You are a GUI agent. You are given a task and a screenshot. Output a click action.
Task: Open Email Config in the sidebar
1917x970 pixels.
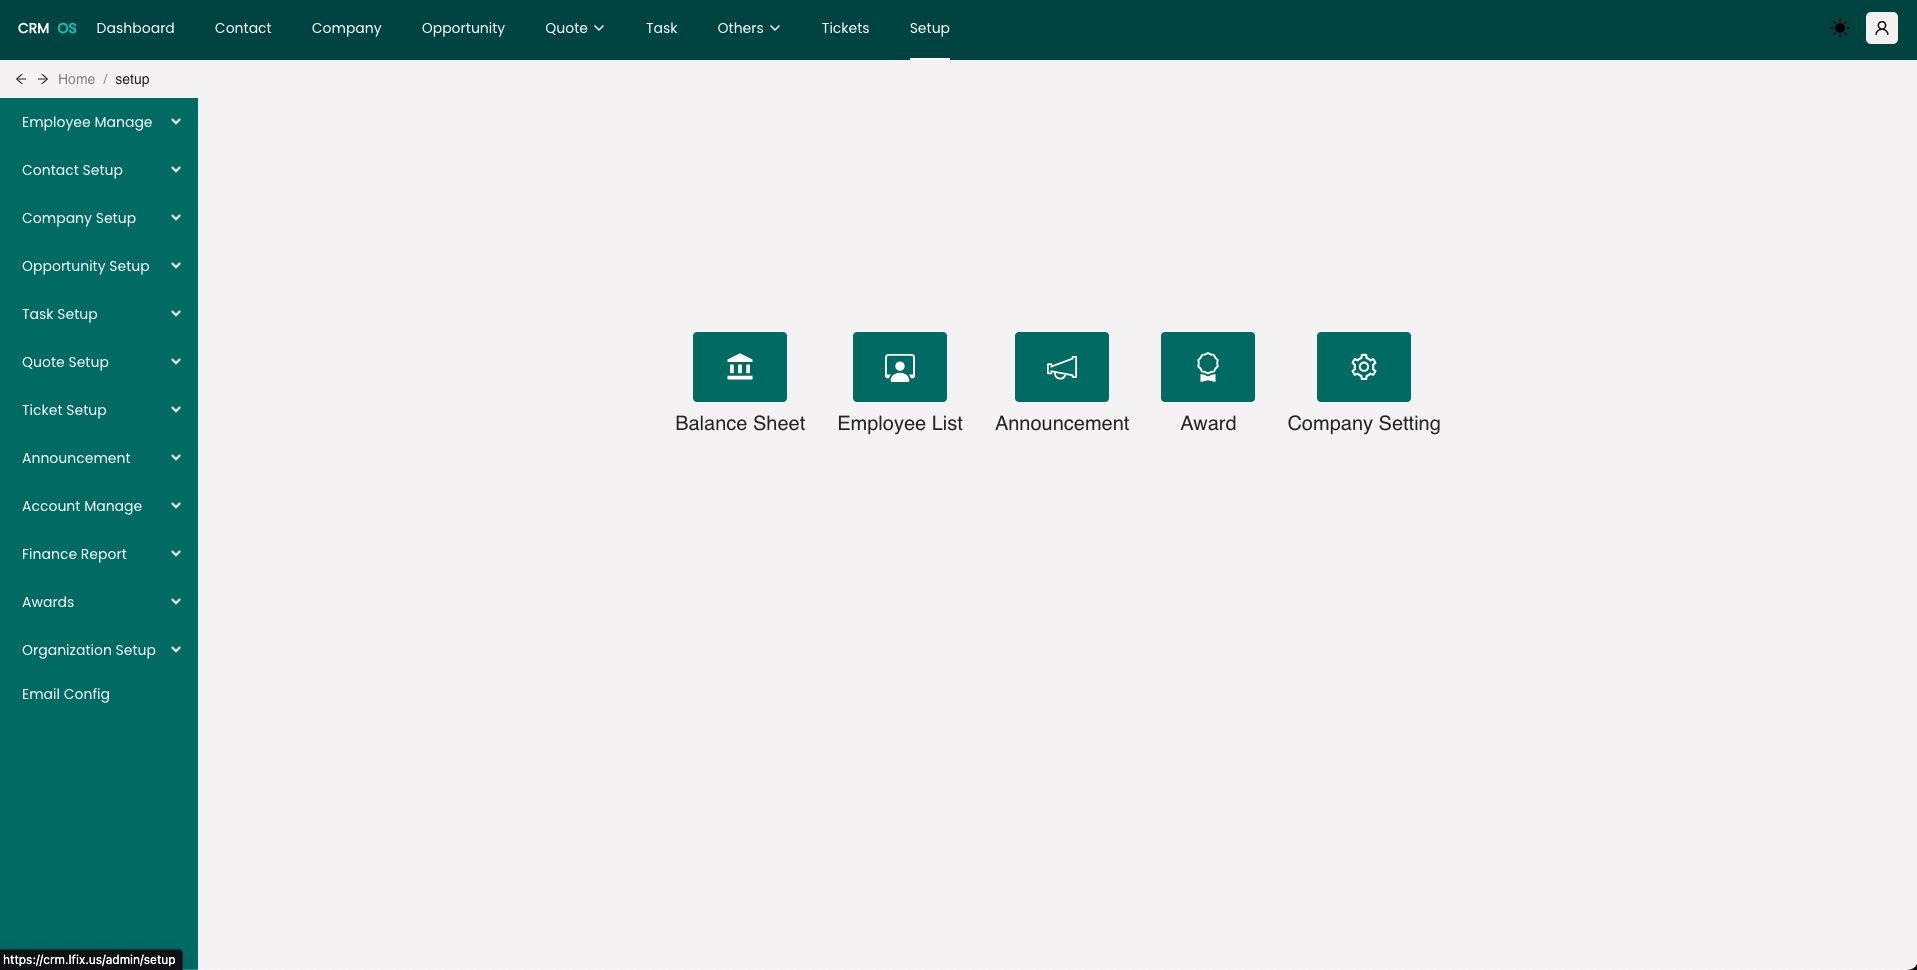66,694
